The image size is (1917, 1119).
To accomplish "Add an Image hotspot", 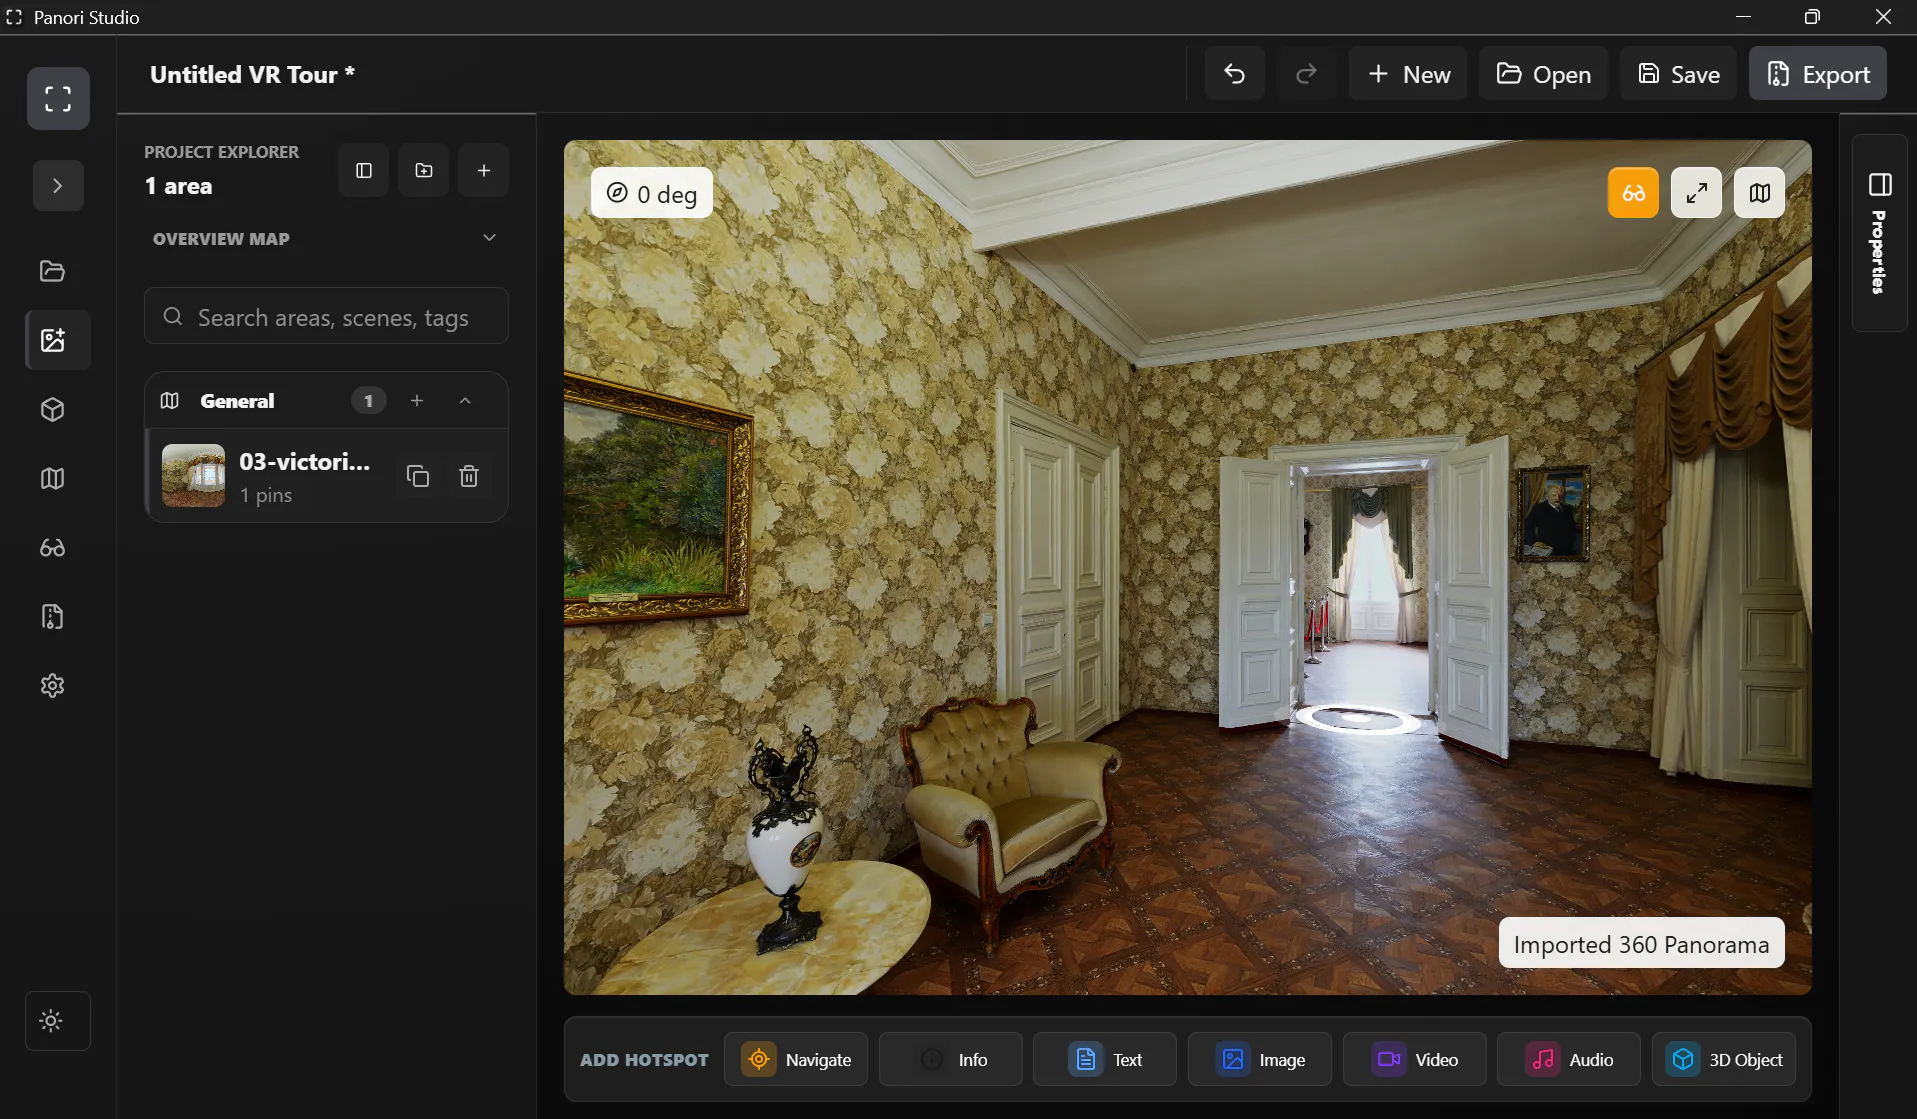I will 1260,1059.
